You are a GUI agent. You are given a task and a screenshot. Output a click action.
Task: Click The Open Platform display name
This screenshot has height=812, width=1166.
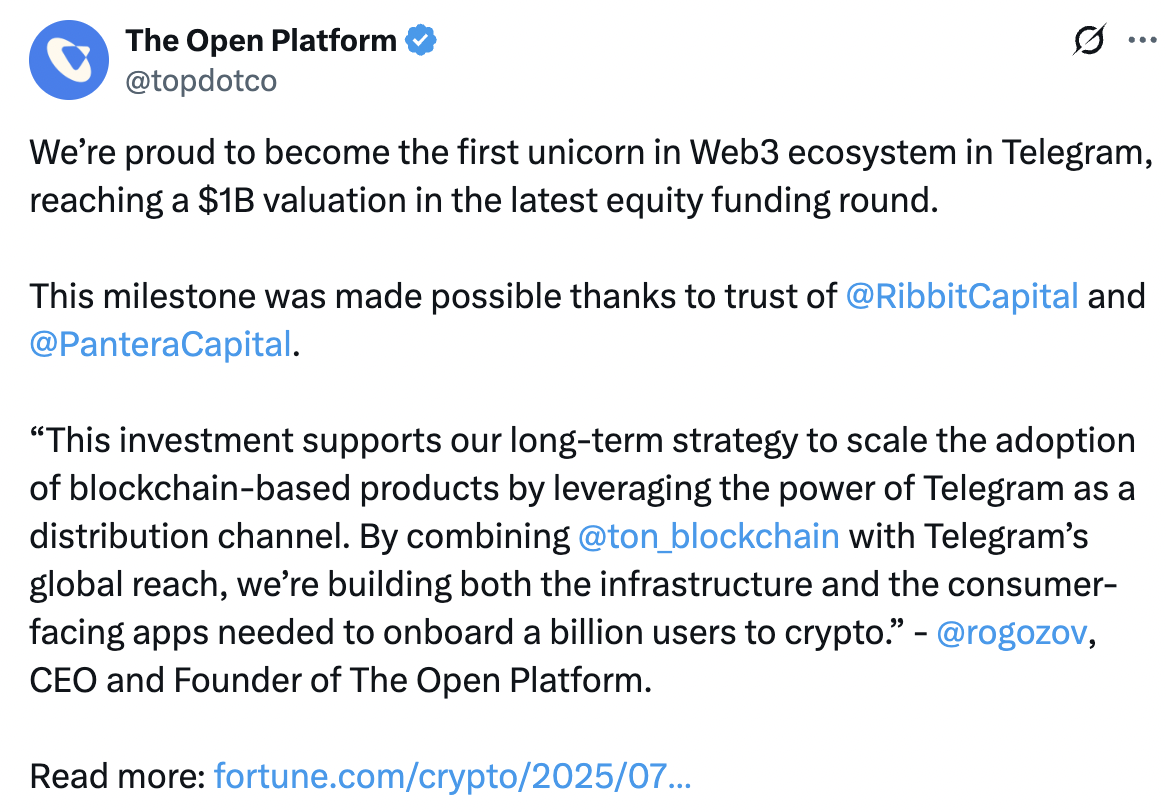tap(261, 40)
